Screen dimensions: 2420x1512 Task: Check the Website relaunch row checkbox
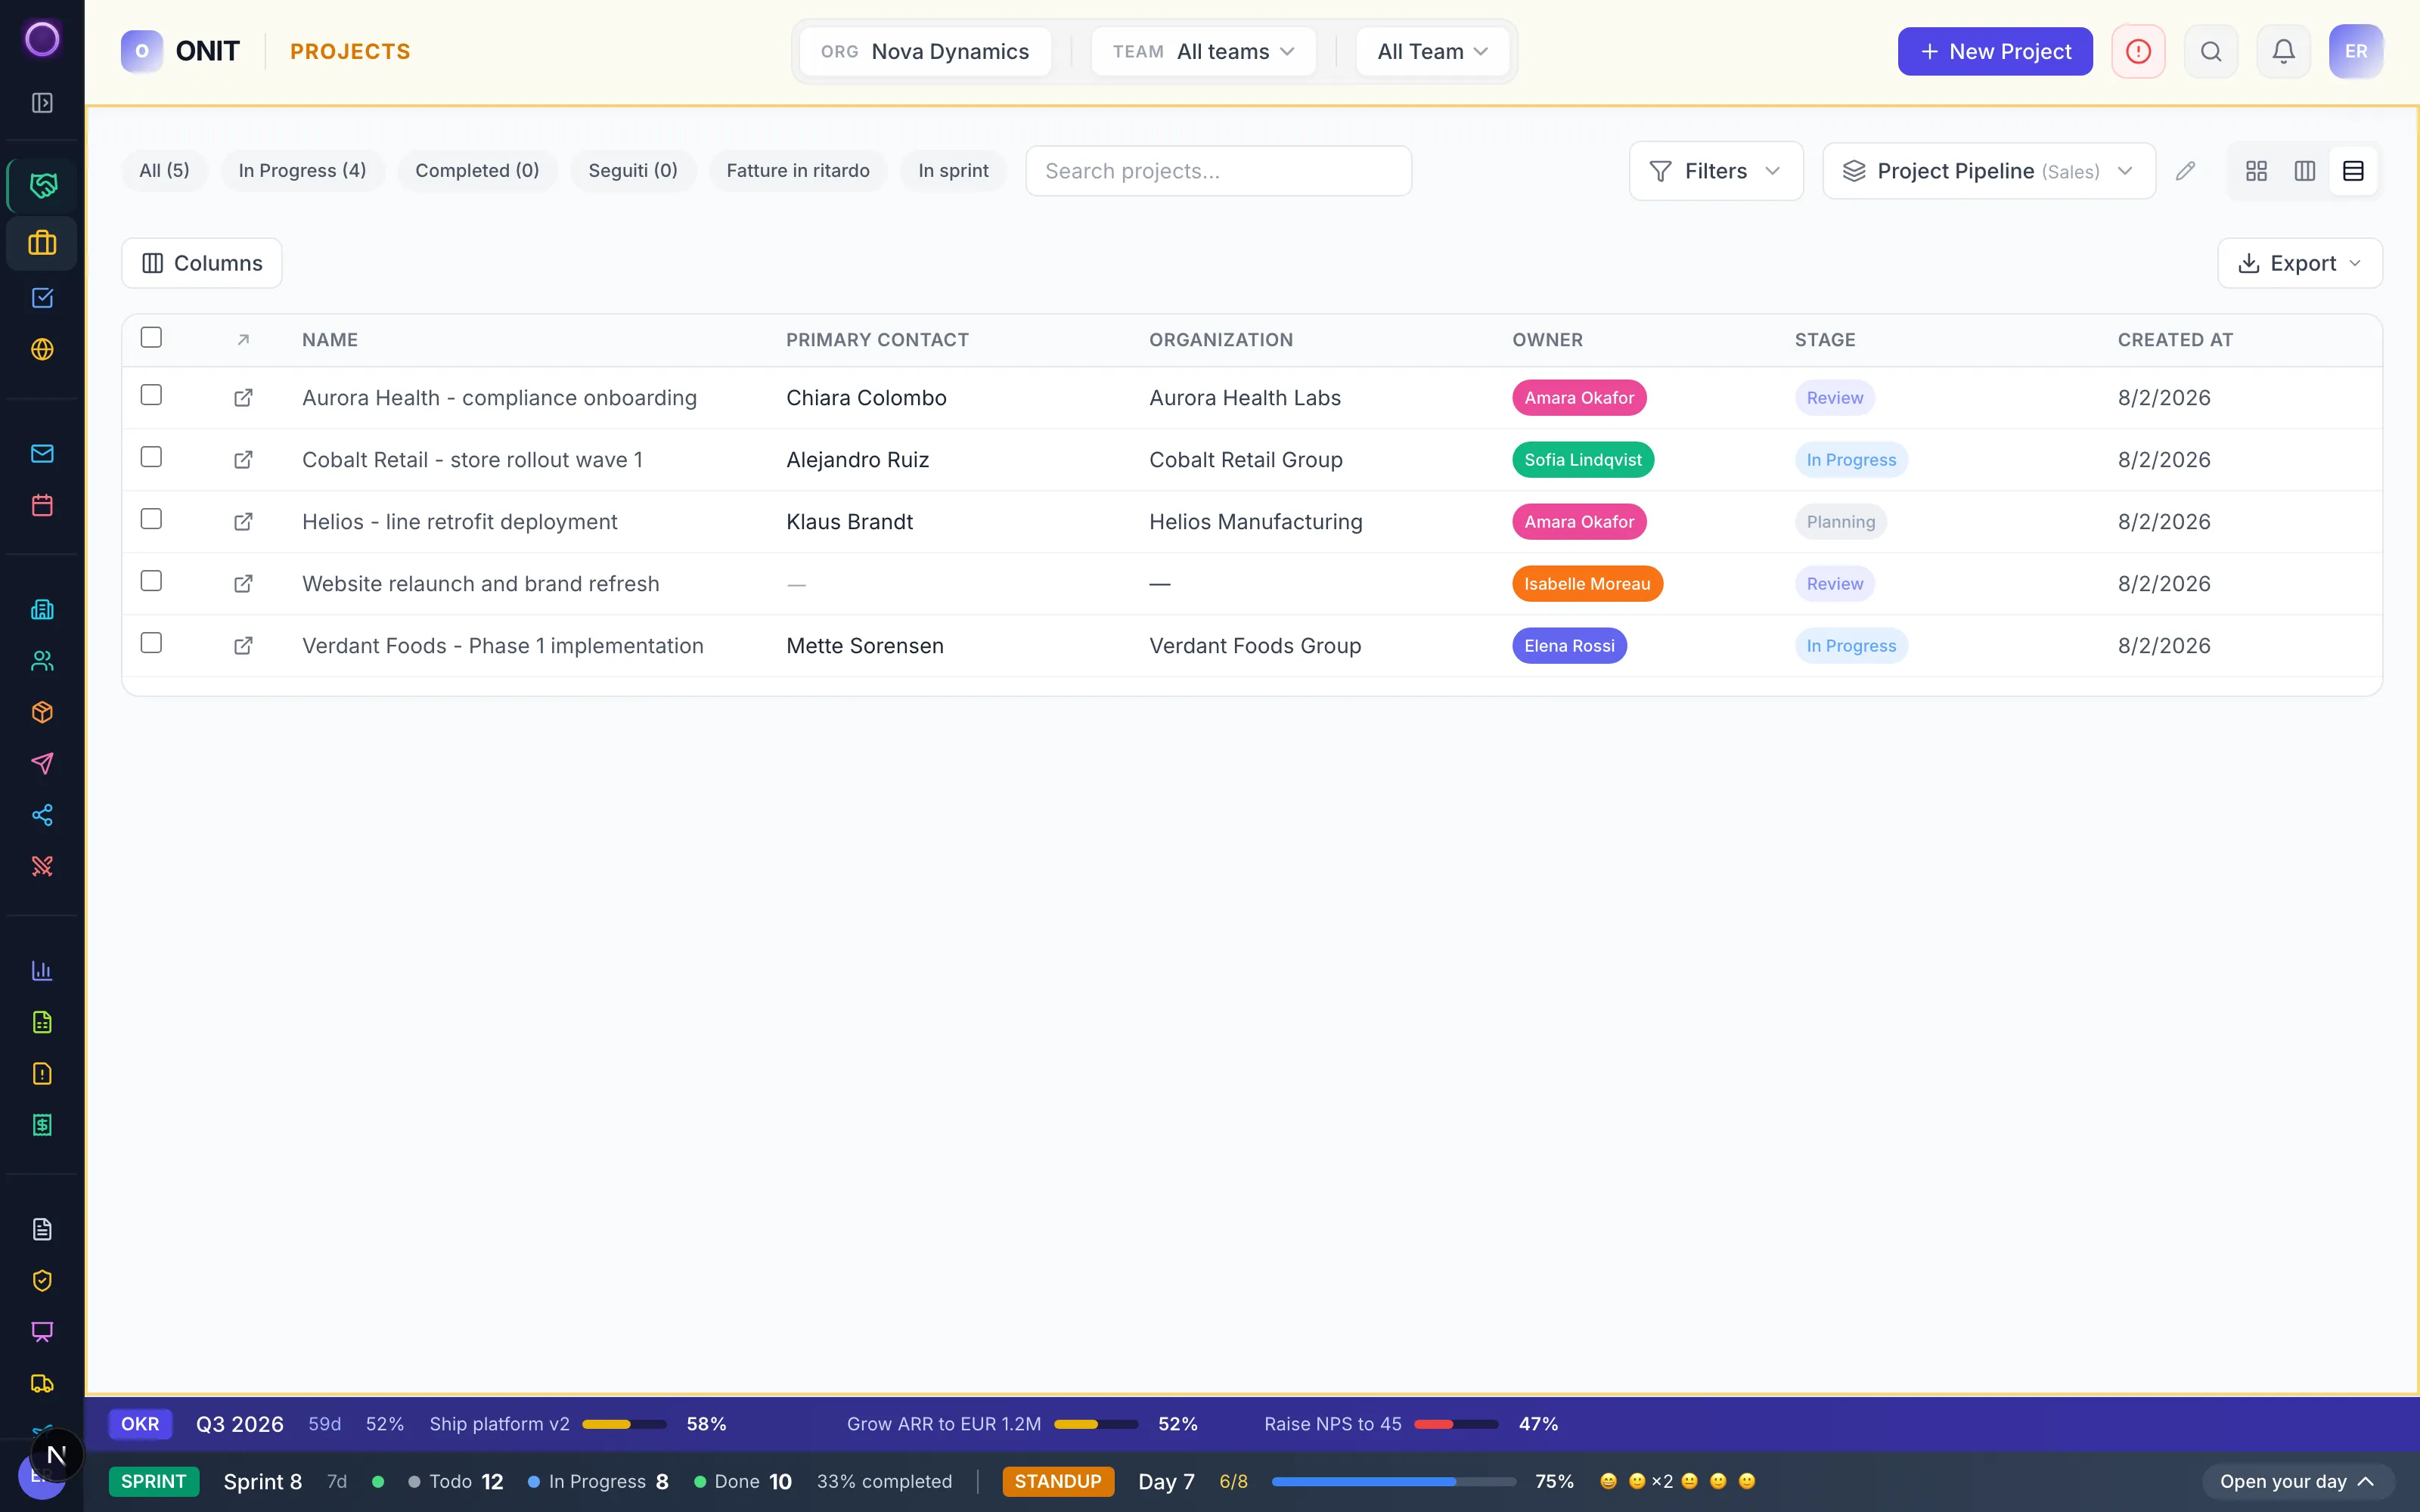[151, 581]
